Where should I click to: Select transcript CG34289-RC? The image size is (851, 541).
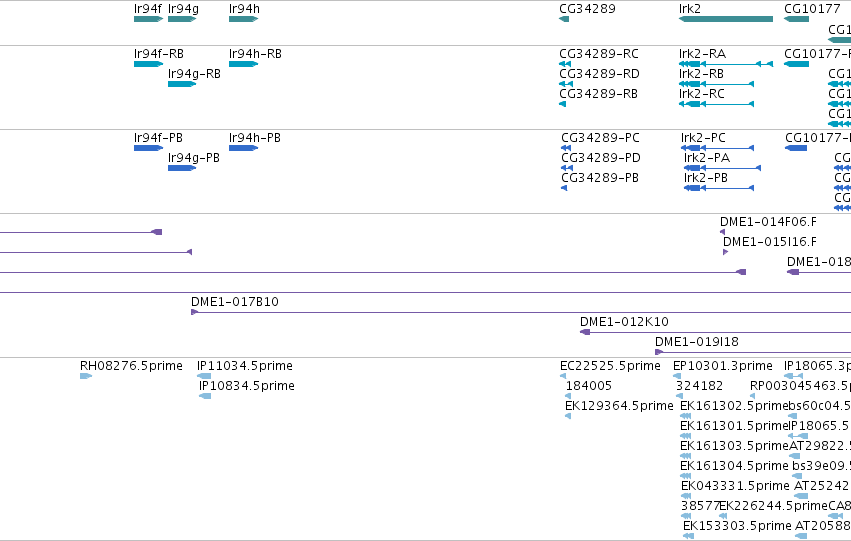tap(565, 64)
